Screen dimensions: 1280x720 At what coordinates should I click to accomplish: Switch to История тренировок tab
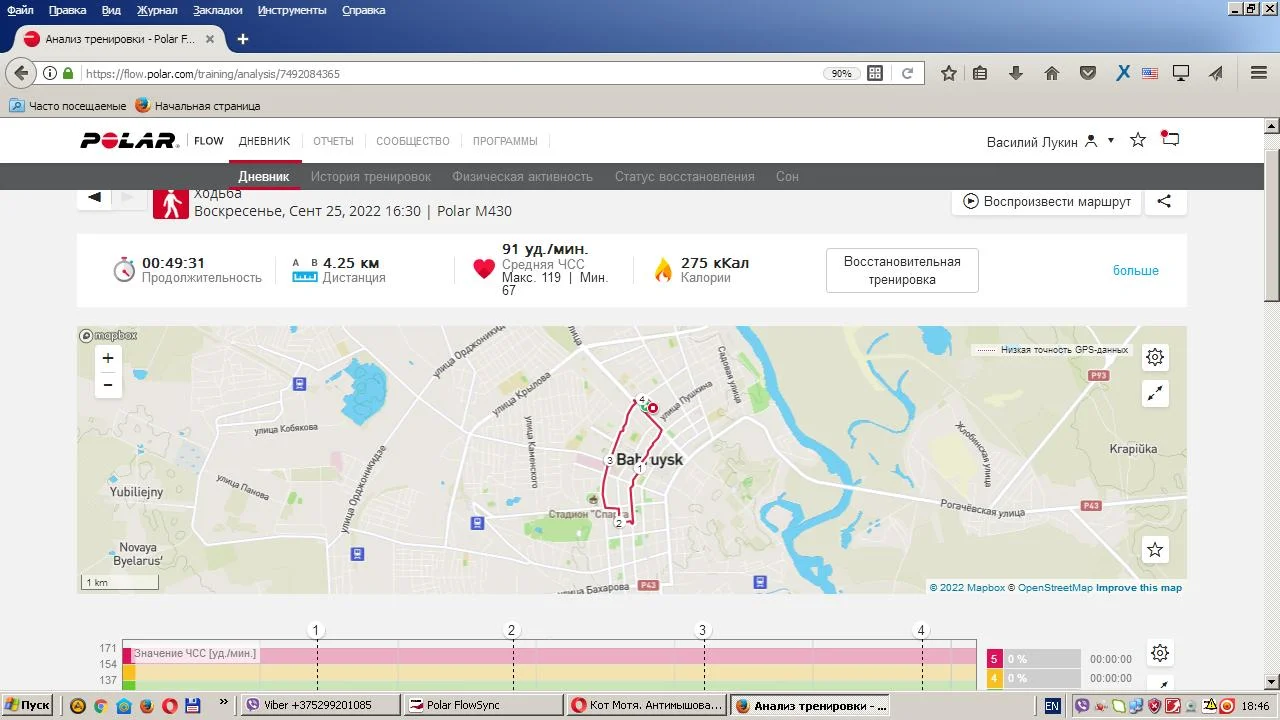[371, 176]
